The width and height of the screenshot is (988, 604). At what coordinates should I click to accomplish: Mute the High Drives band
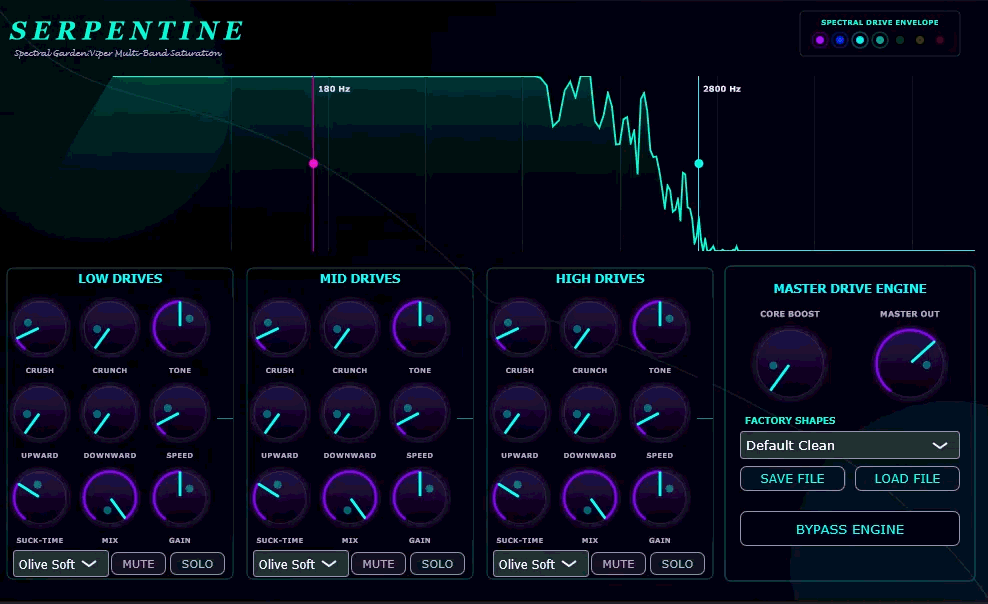click(x=618, y=564)
